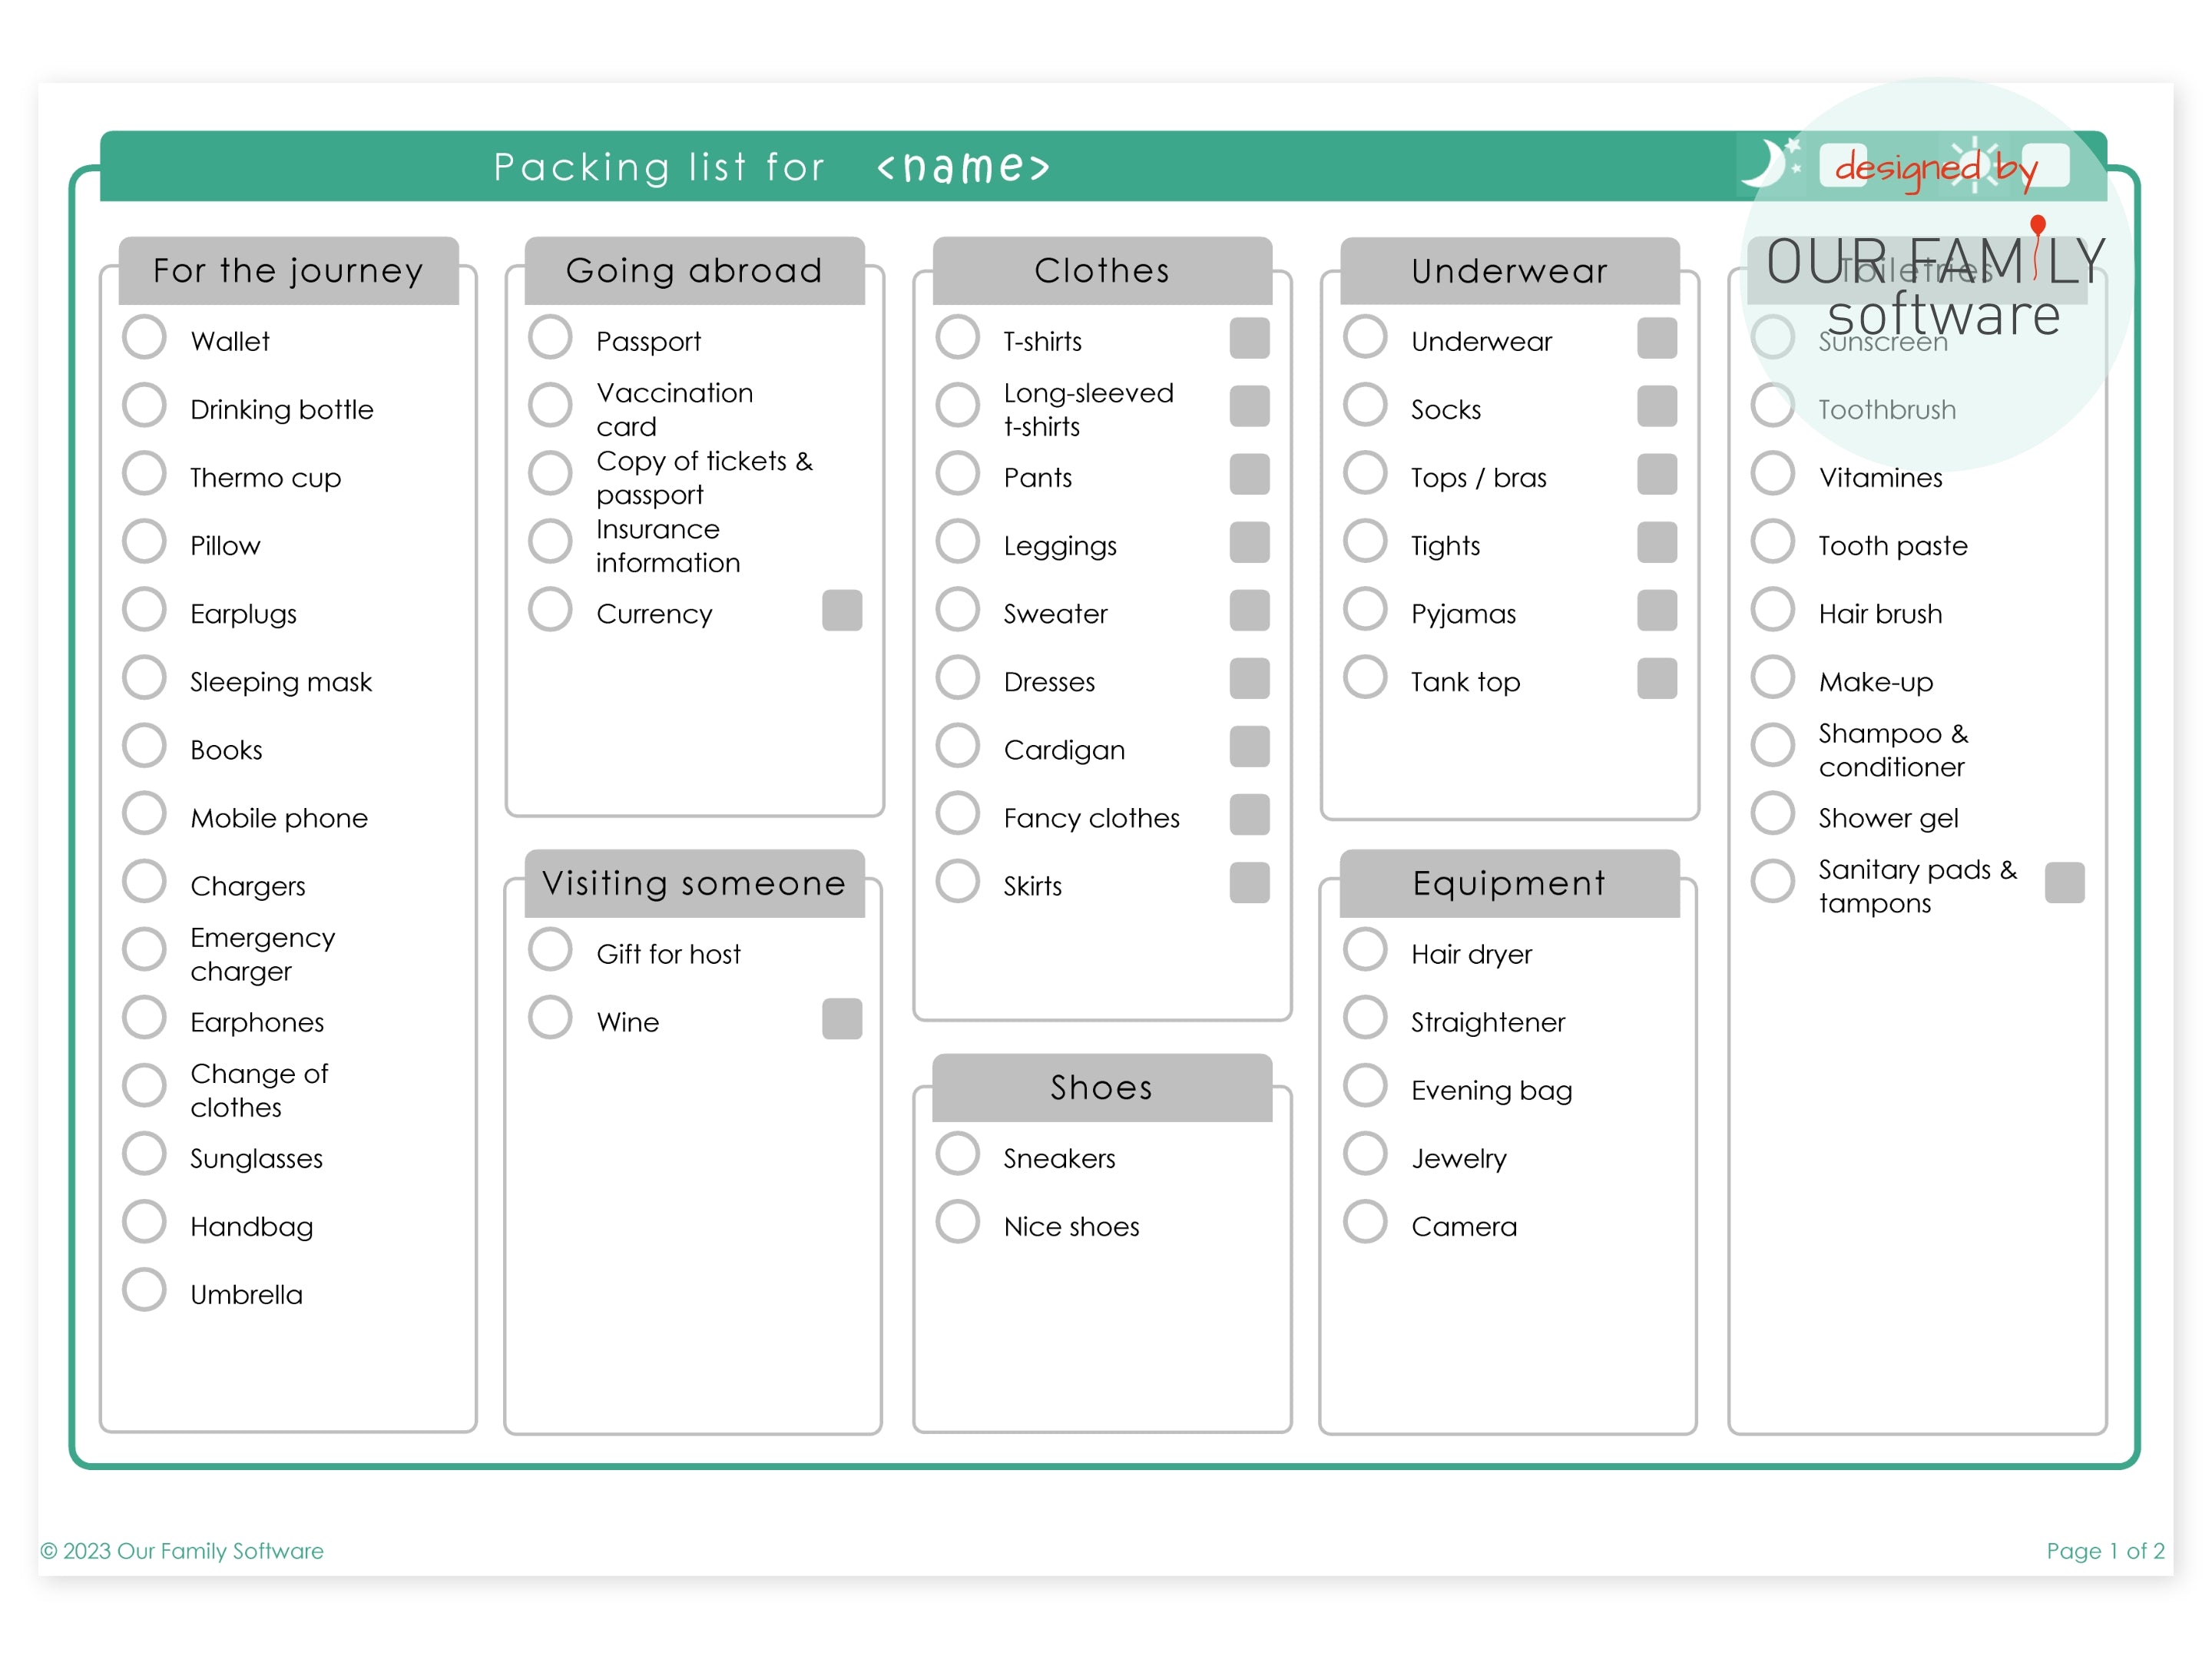Check the Camera circle
The height and width of the screenshot is (1659, 2212).
point(1365,1222)
